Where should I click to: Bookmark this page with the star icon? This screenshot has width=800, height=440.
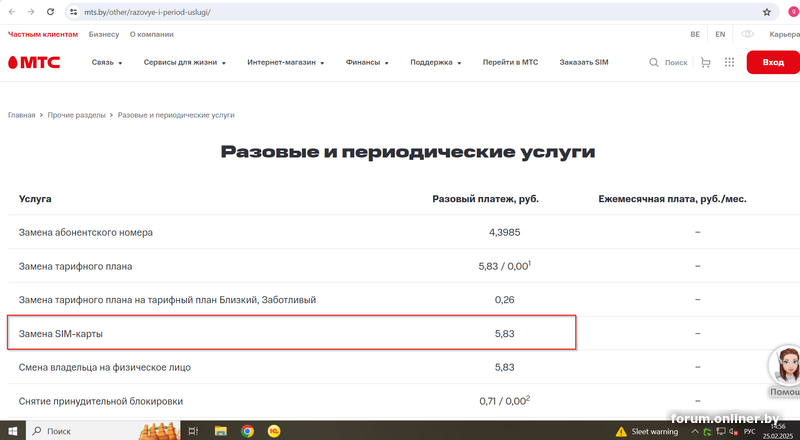coord(766,12)
